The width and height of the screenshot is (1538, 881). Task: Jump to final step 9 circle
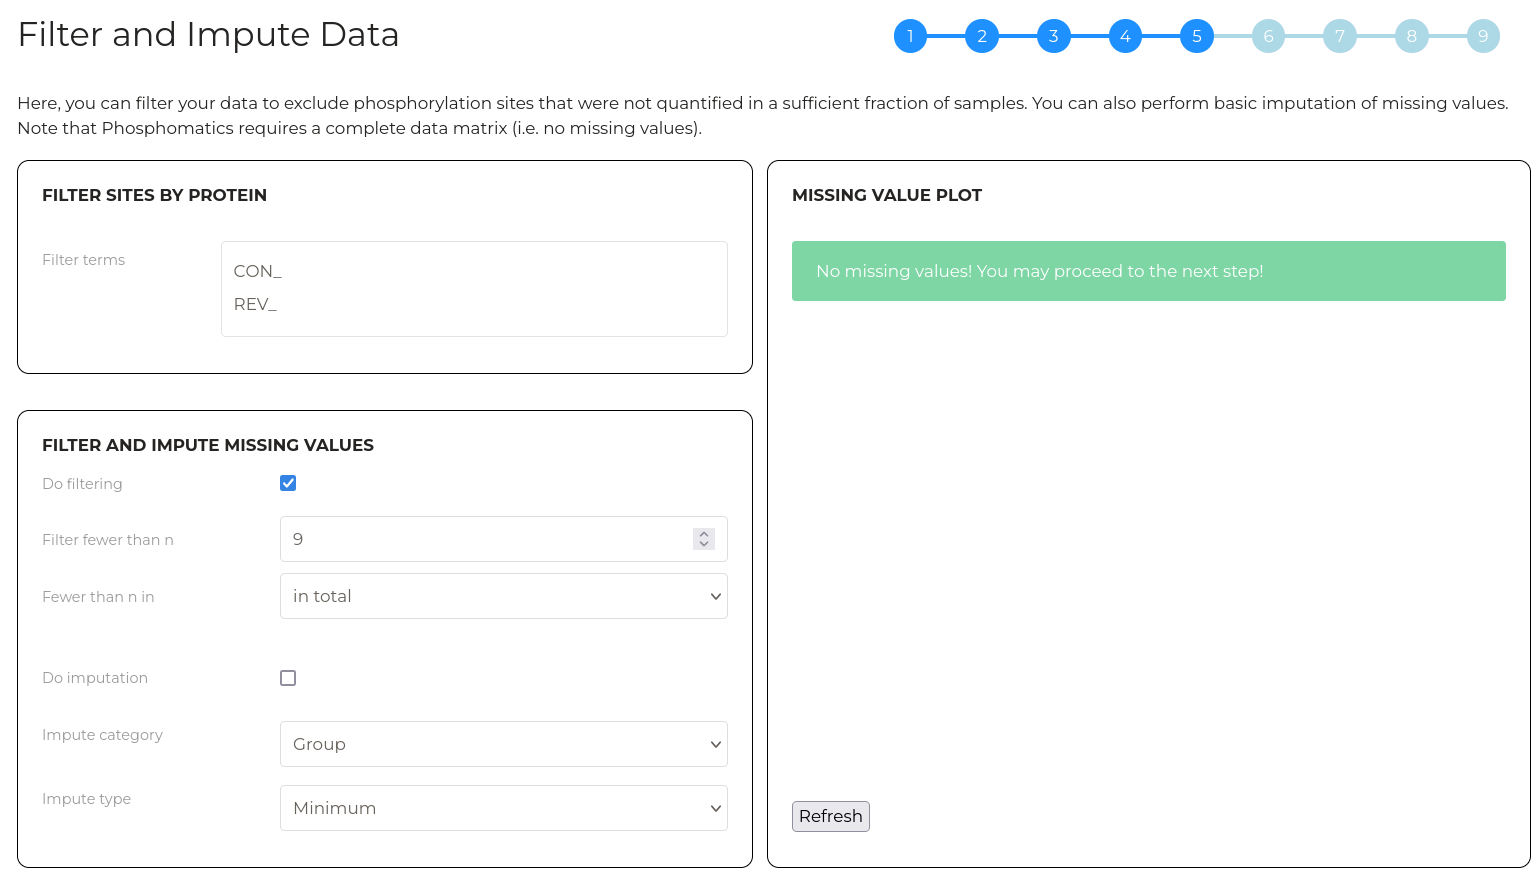tap(1483, 36)
